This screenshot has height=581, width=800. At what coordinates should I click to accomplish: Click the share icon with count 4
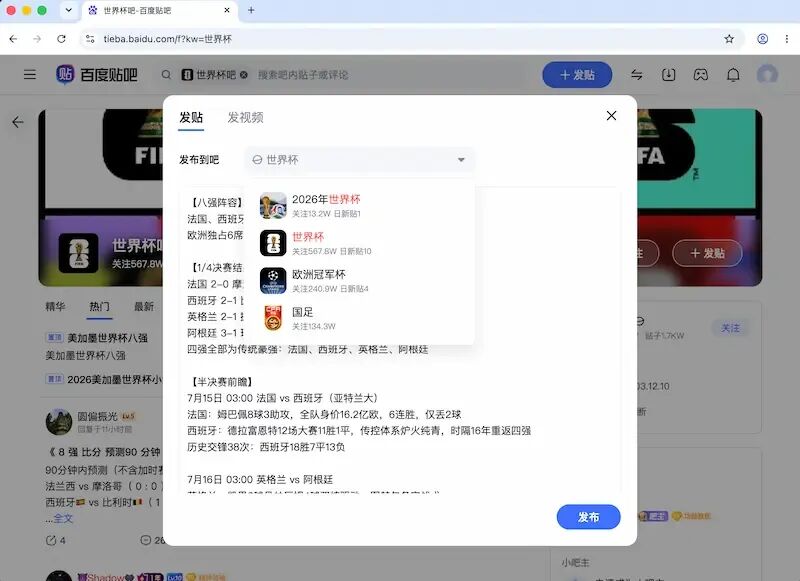(x=51, y=540)
